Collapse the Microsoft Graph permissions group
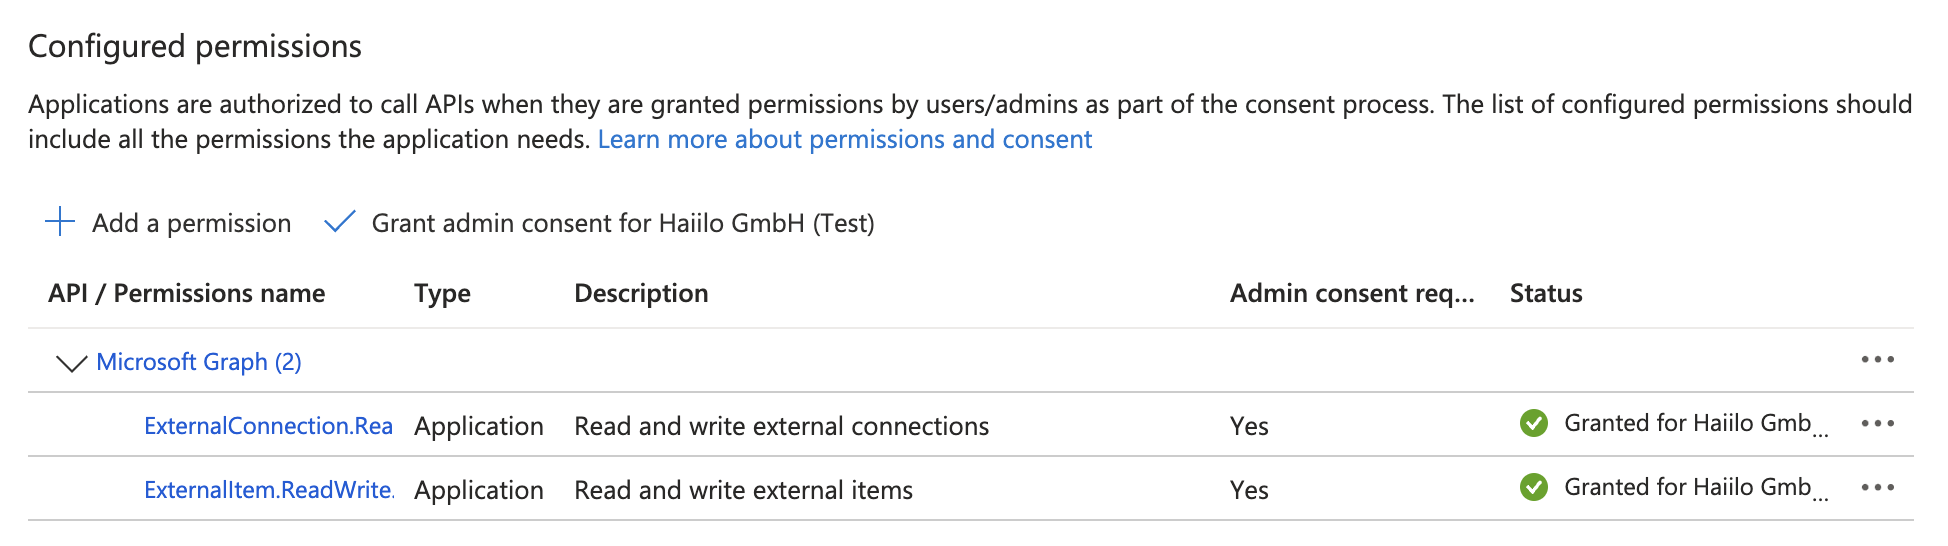 point(72,363)
